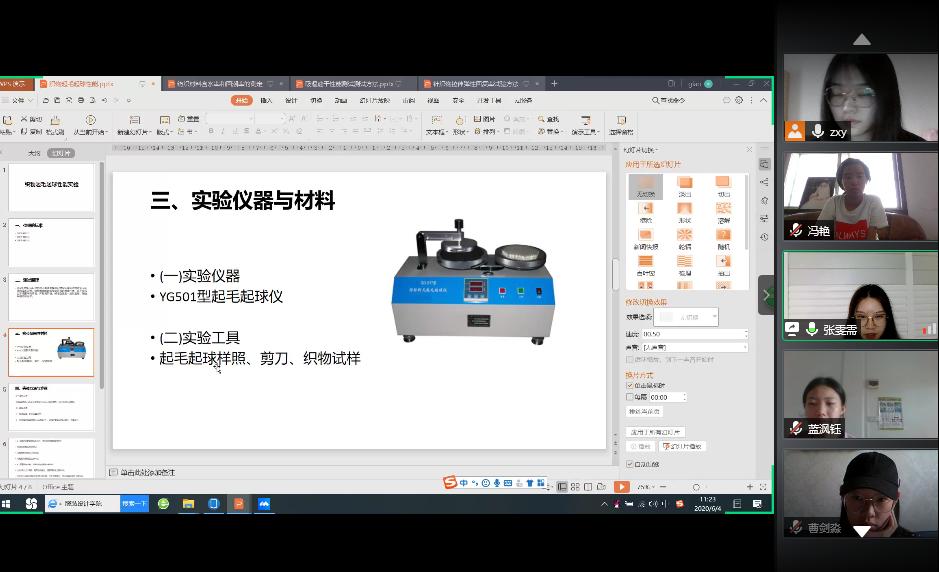Toggle the auto preview checkbox
The image size is (939, 572).
pos(629,464)
